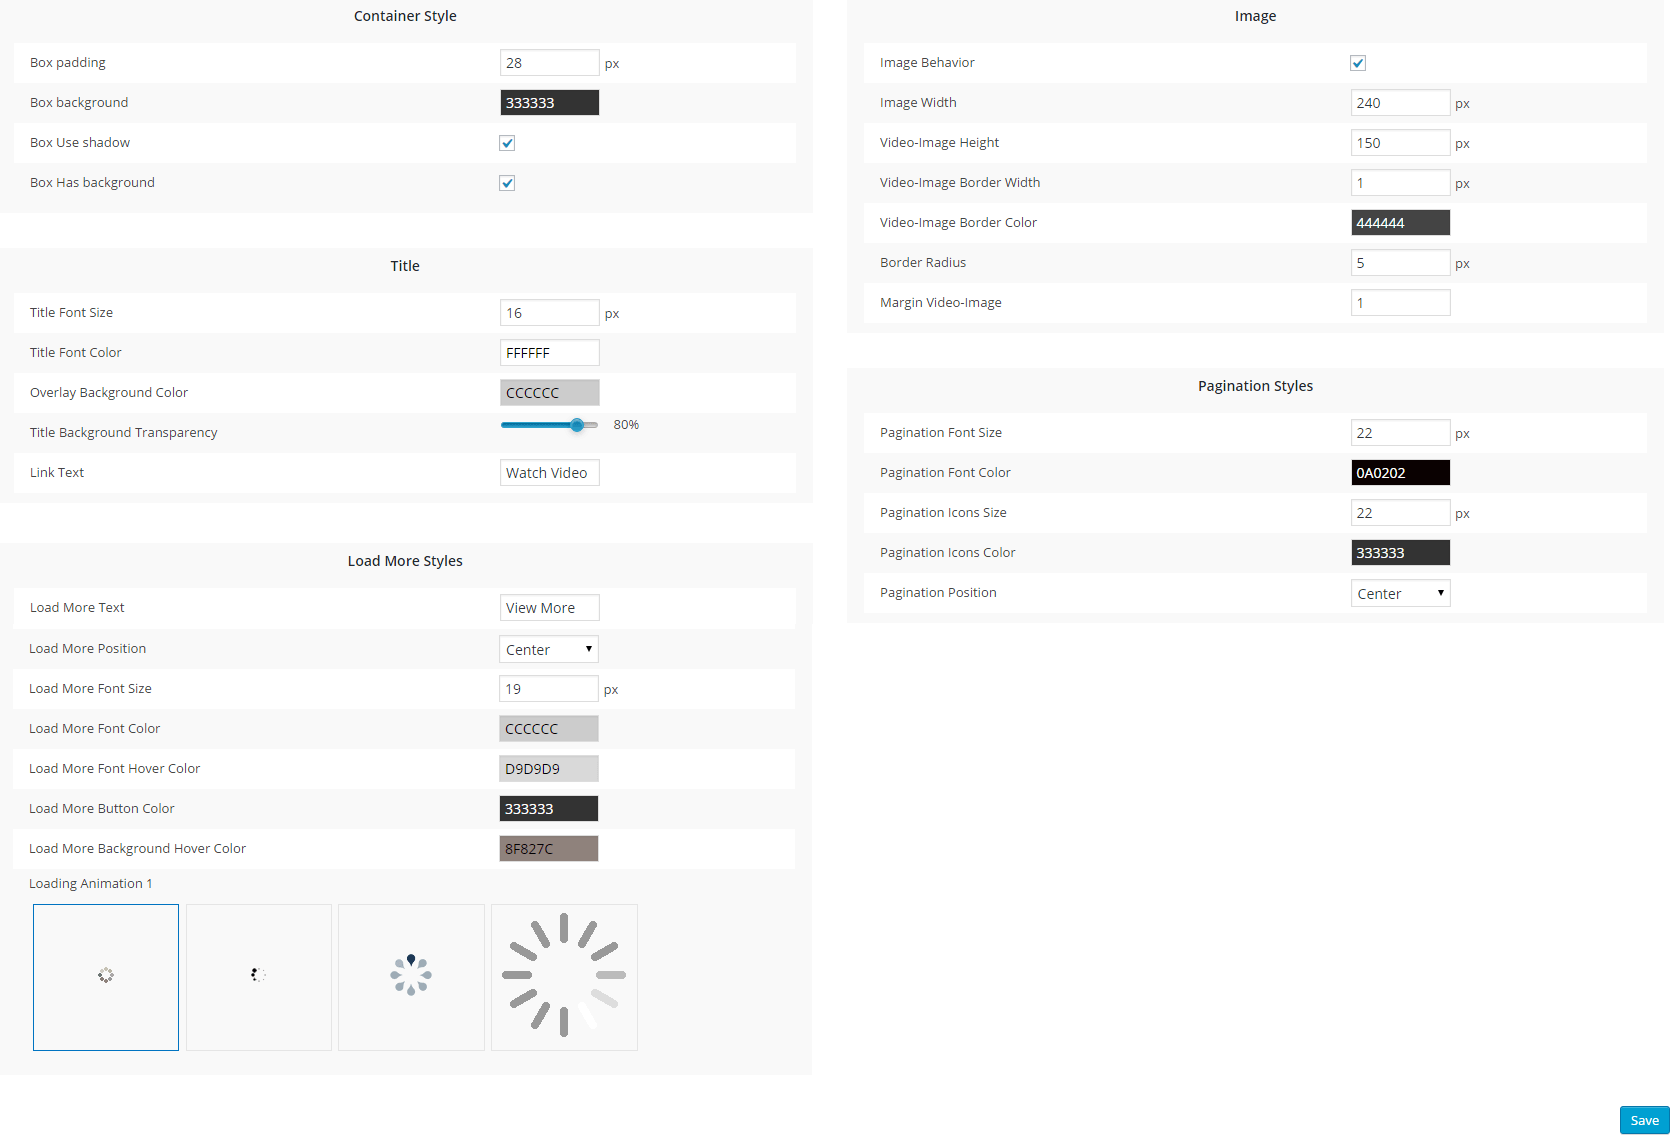Click the Save button
Screen dimensions: 1680x1138
click(x=1644, y=1120)
